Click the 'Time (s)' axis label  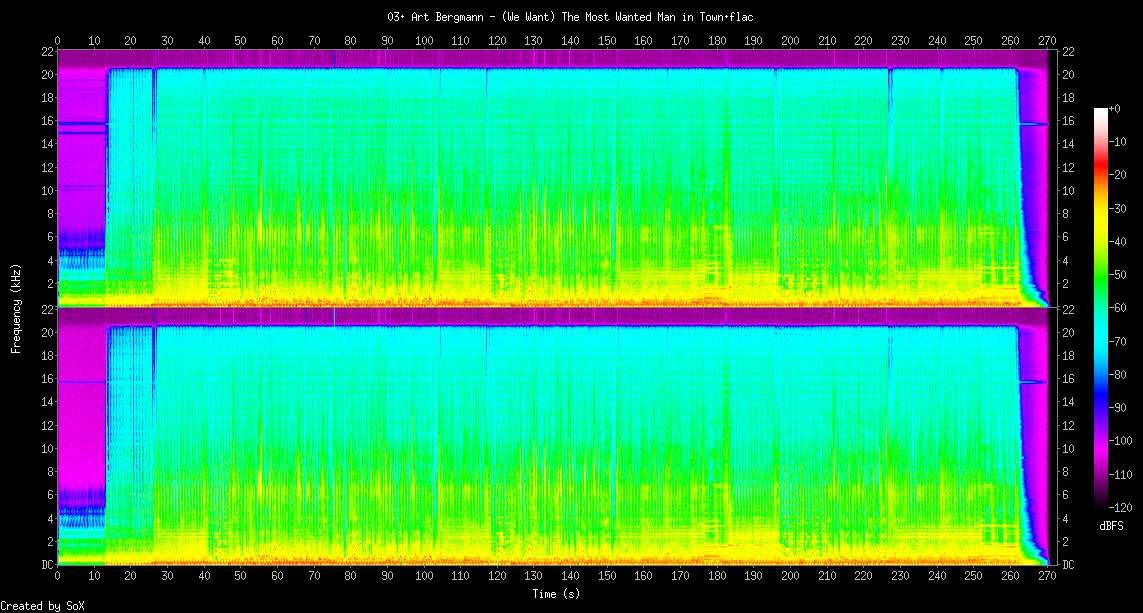[x=555, y=594]
